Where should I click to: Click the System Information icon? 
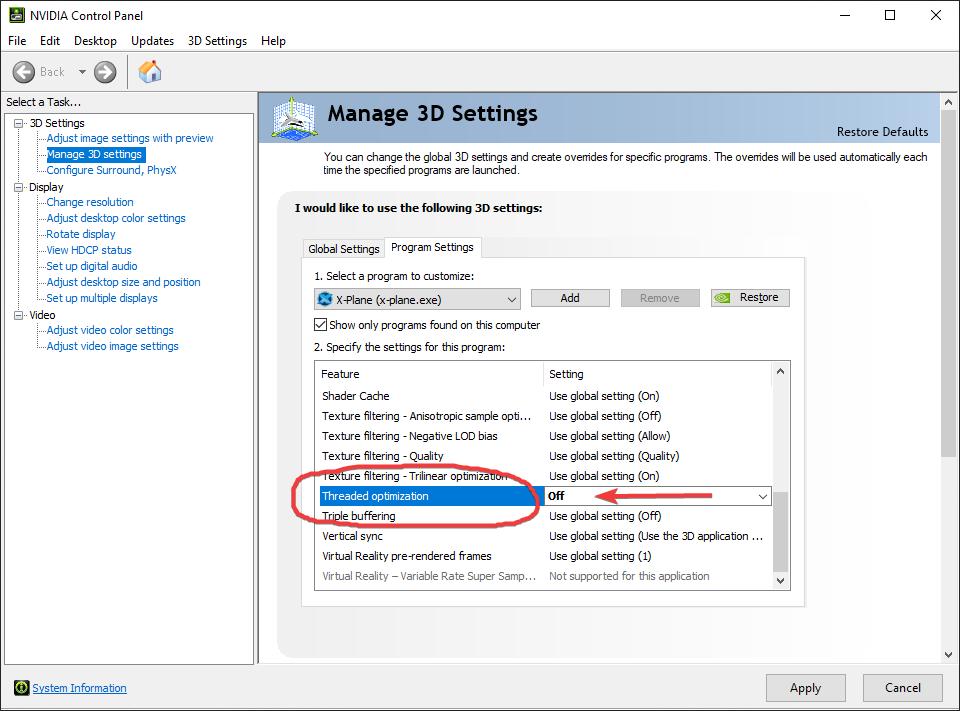[x=21, y=688]
